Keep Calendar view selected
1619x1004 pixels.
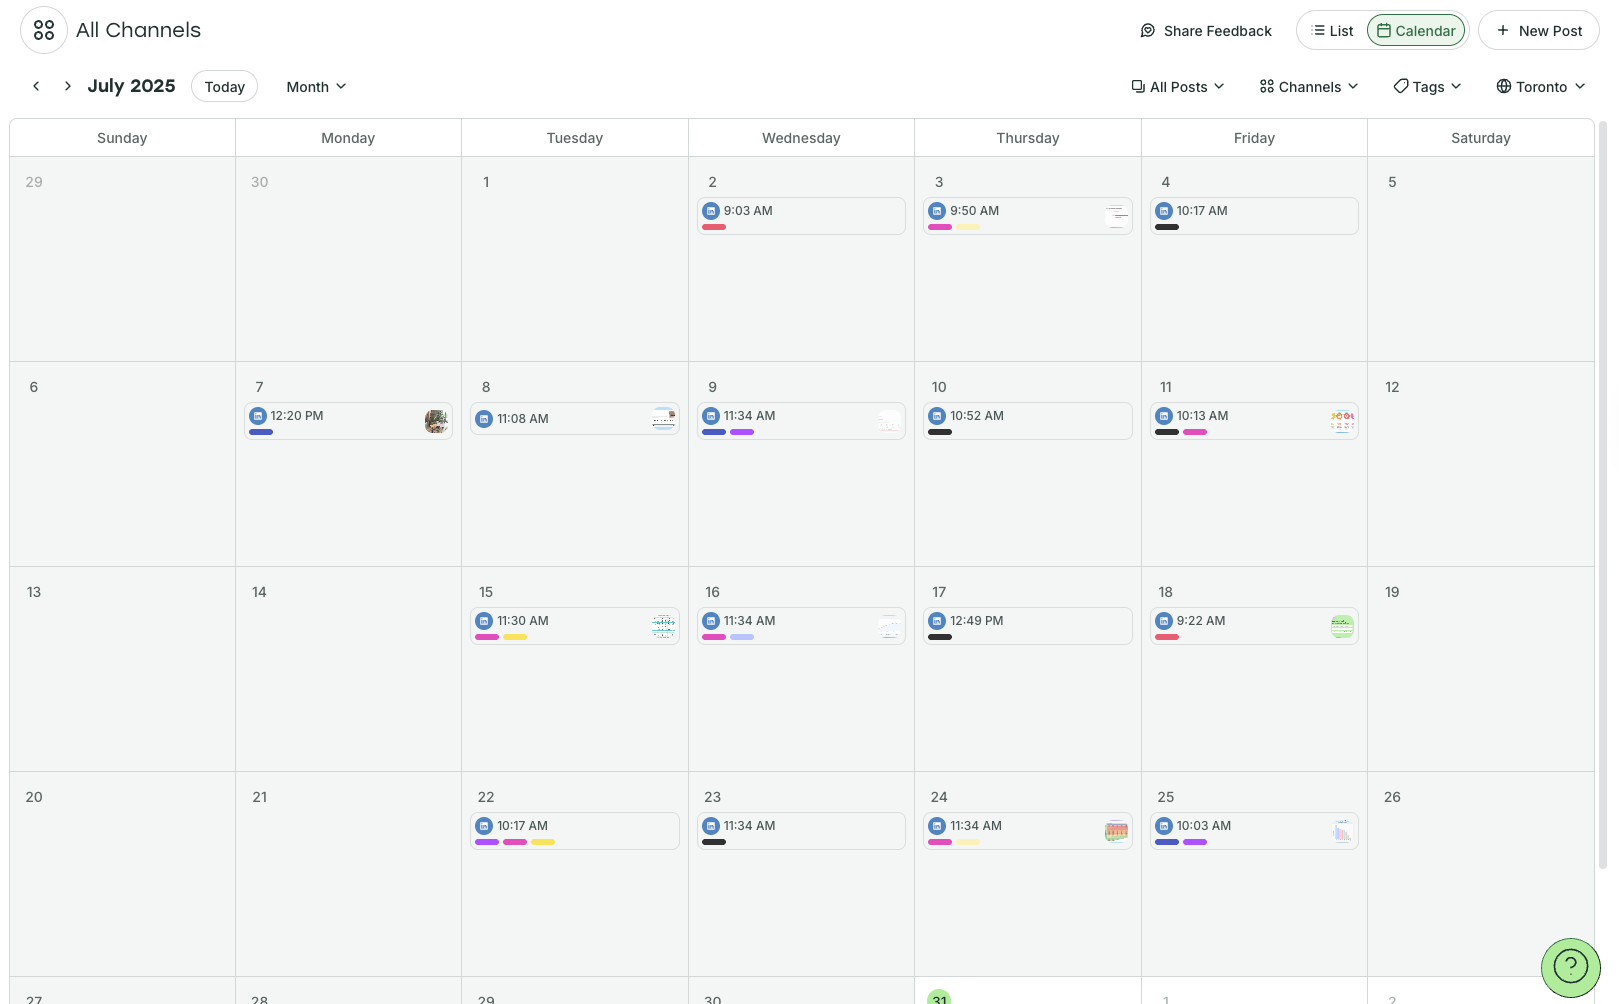(x=1416, y=30)
